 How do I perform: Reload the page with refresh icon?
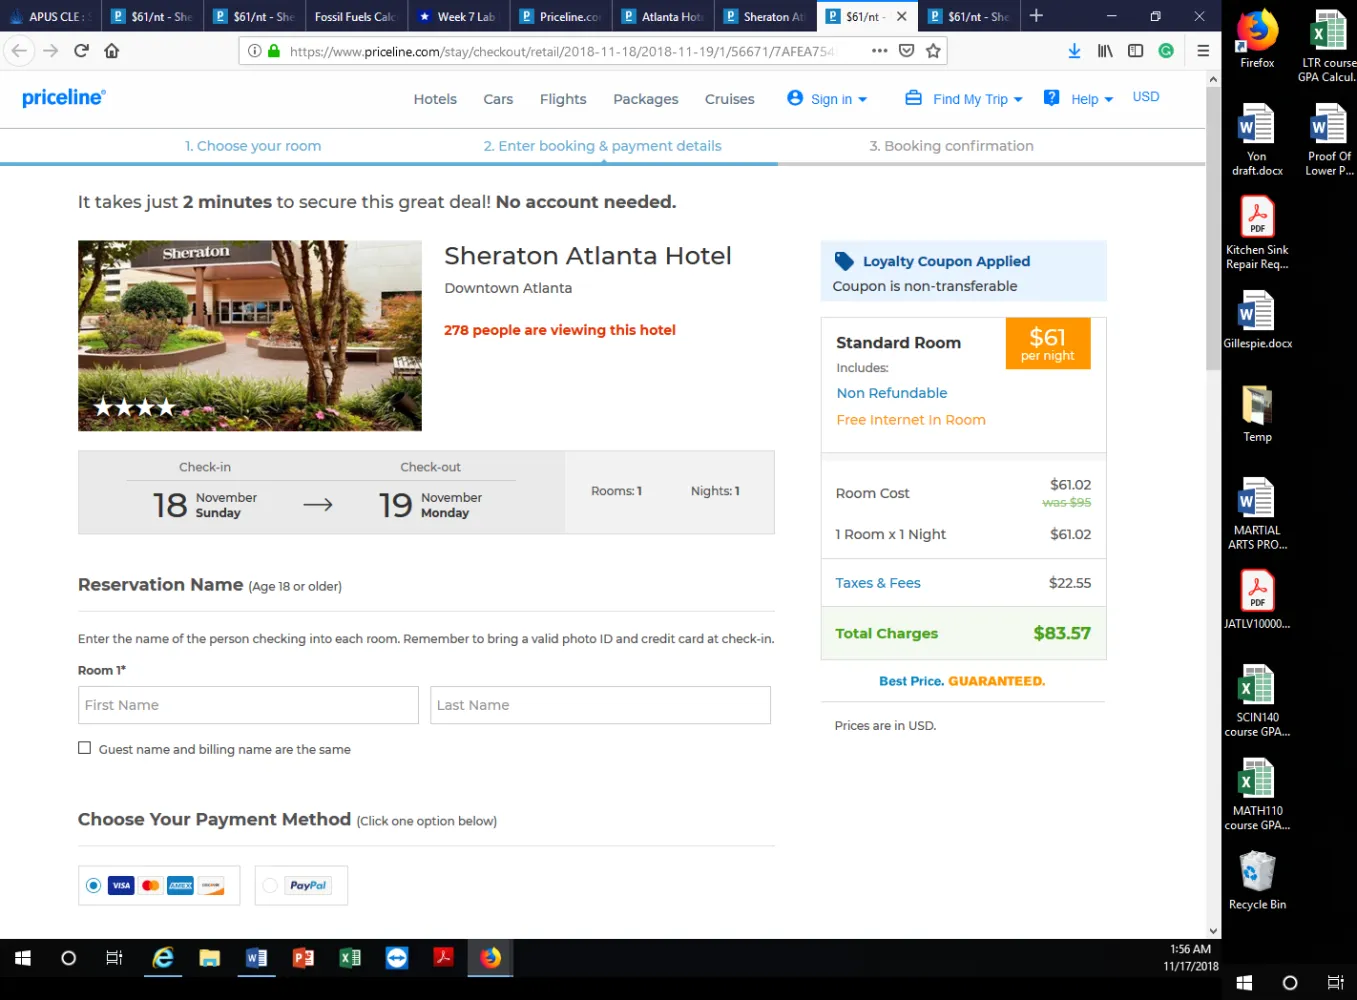tap(81, 51)
